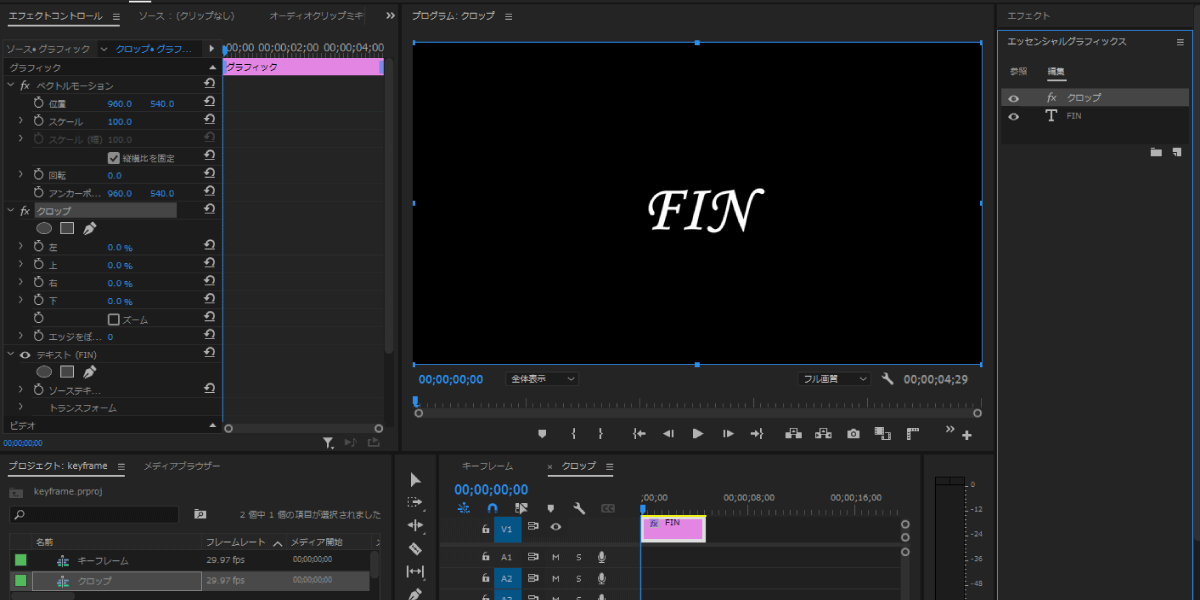Solo audio track A2
Screen dimensions: 1200x600
(x=578, y=578)
